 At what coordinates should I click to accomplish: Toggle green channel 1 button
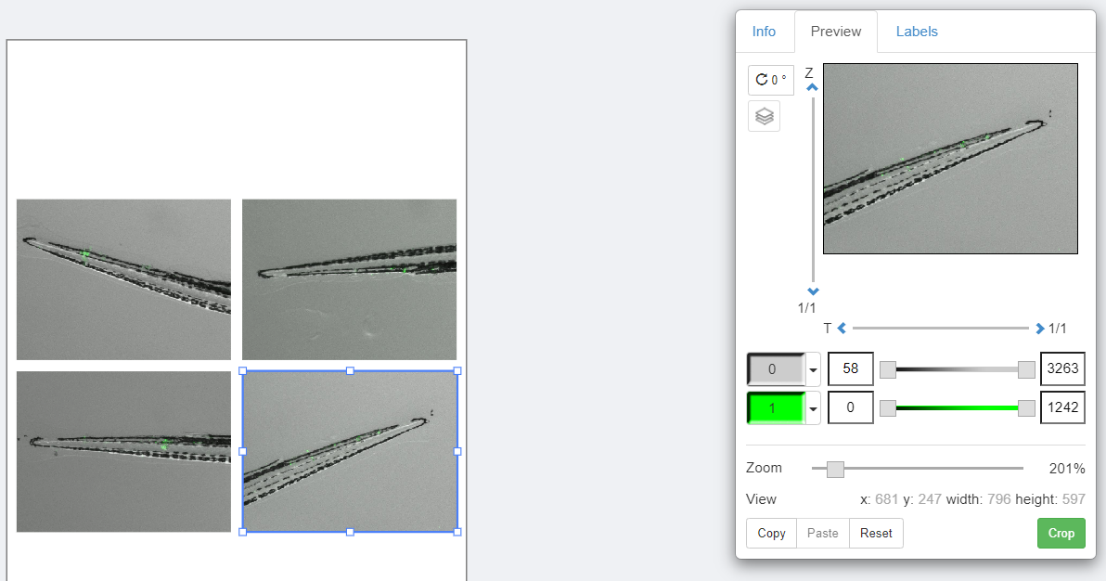click(x=774, y=408)
